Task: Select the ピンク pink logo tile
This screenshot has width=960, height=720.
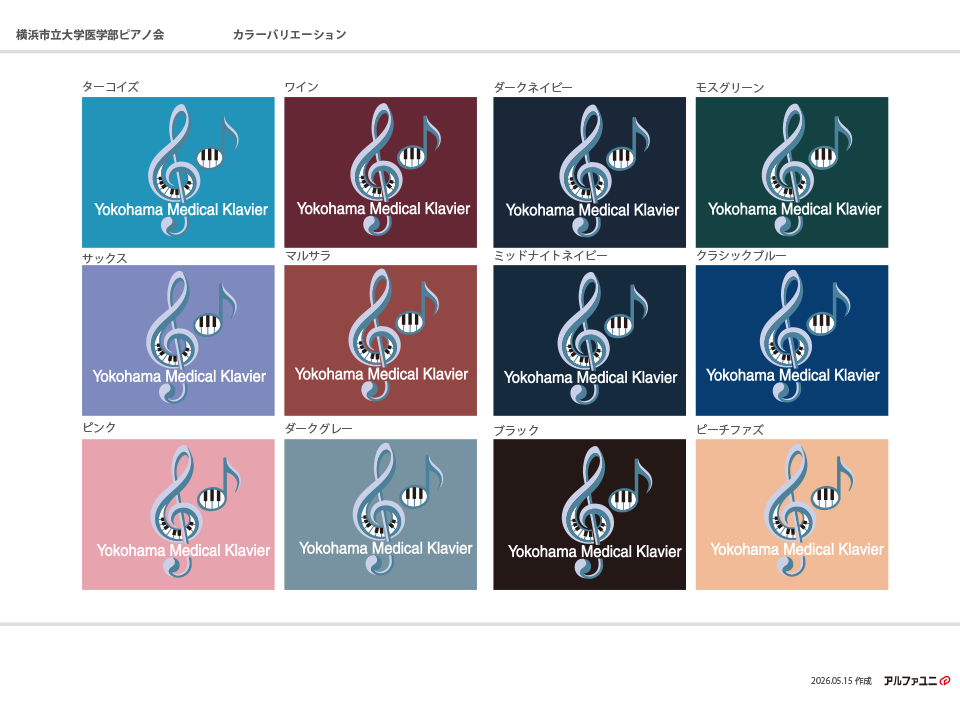Action: tap(178, 514)
